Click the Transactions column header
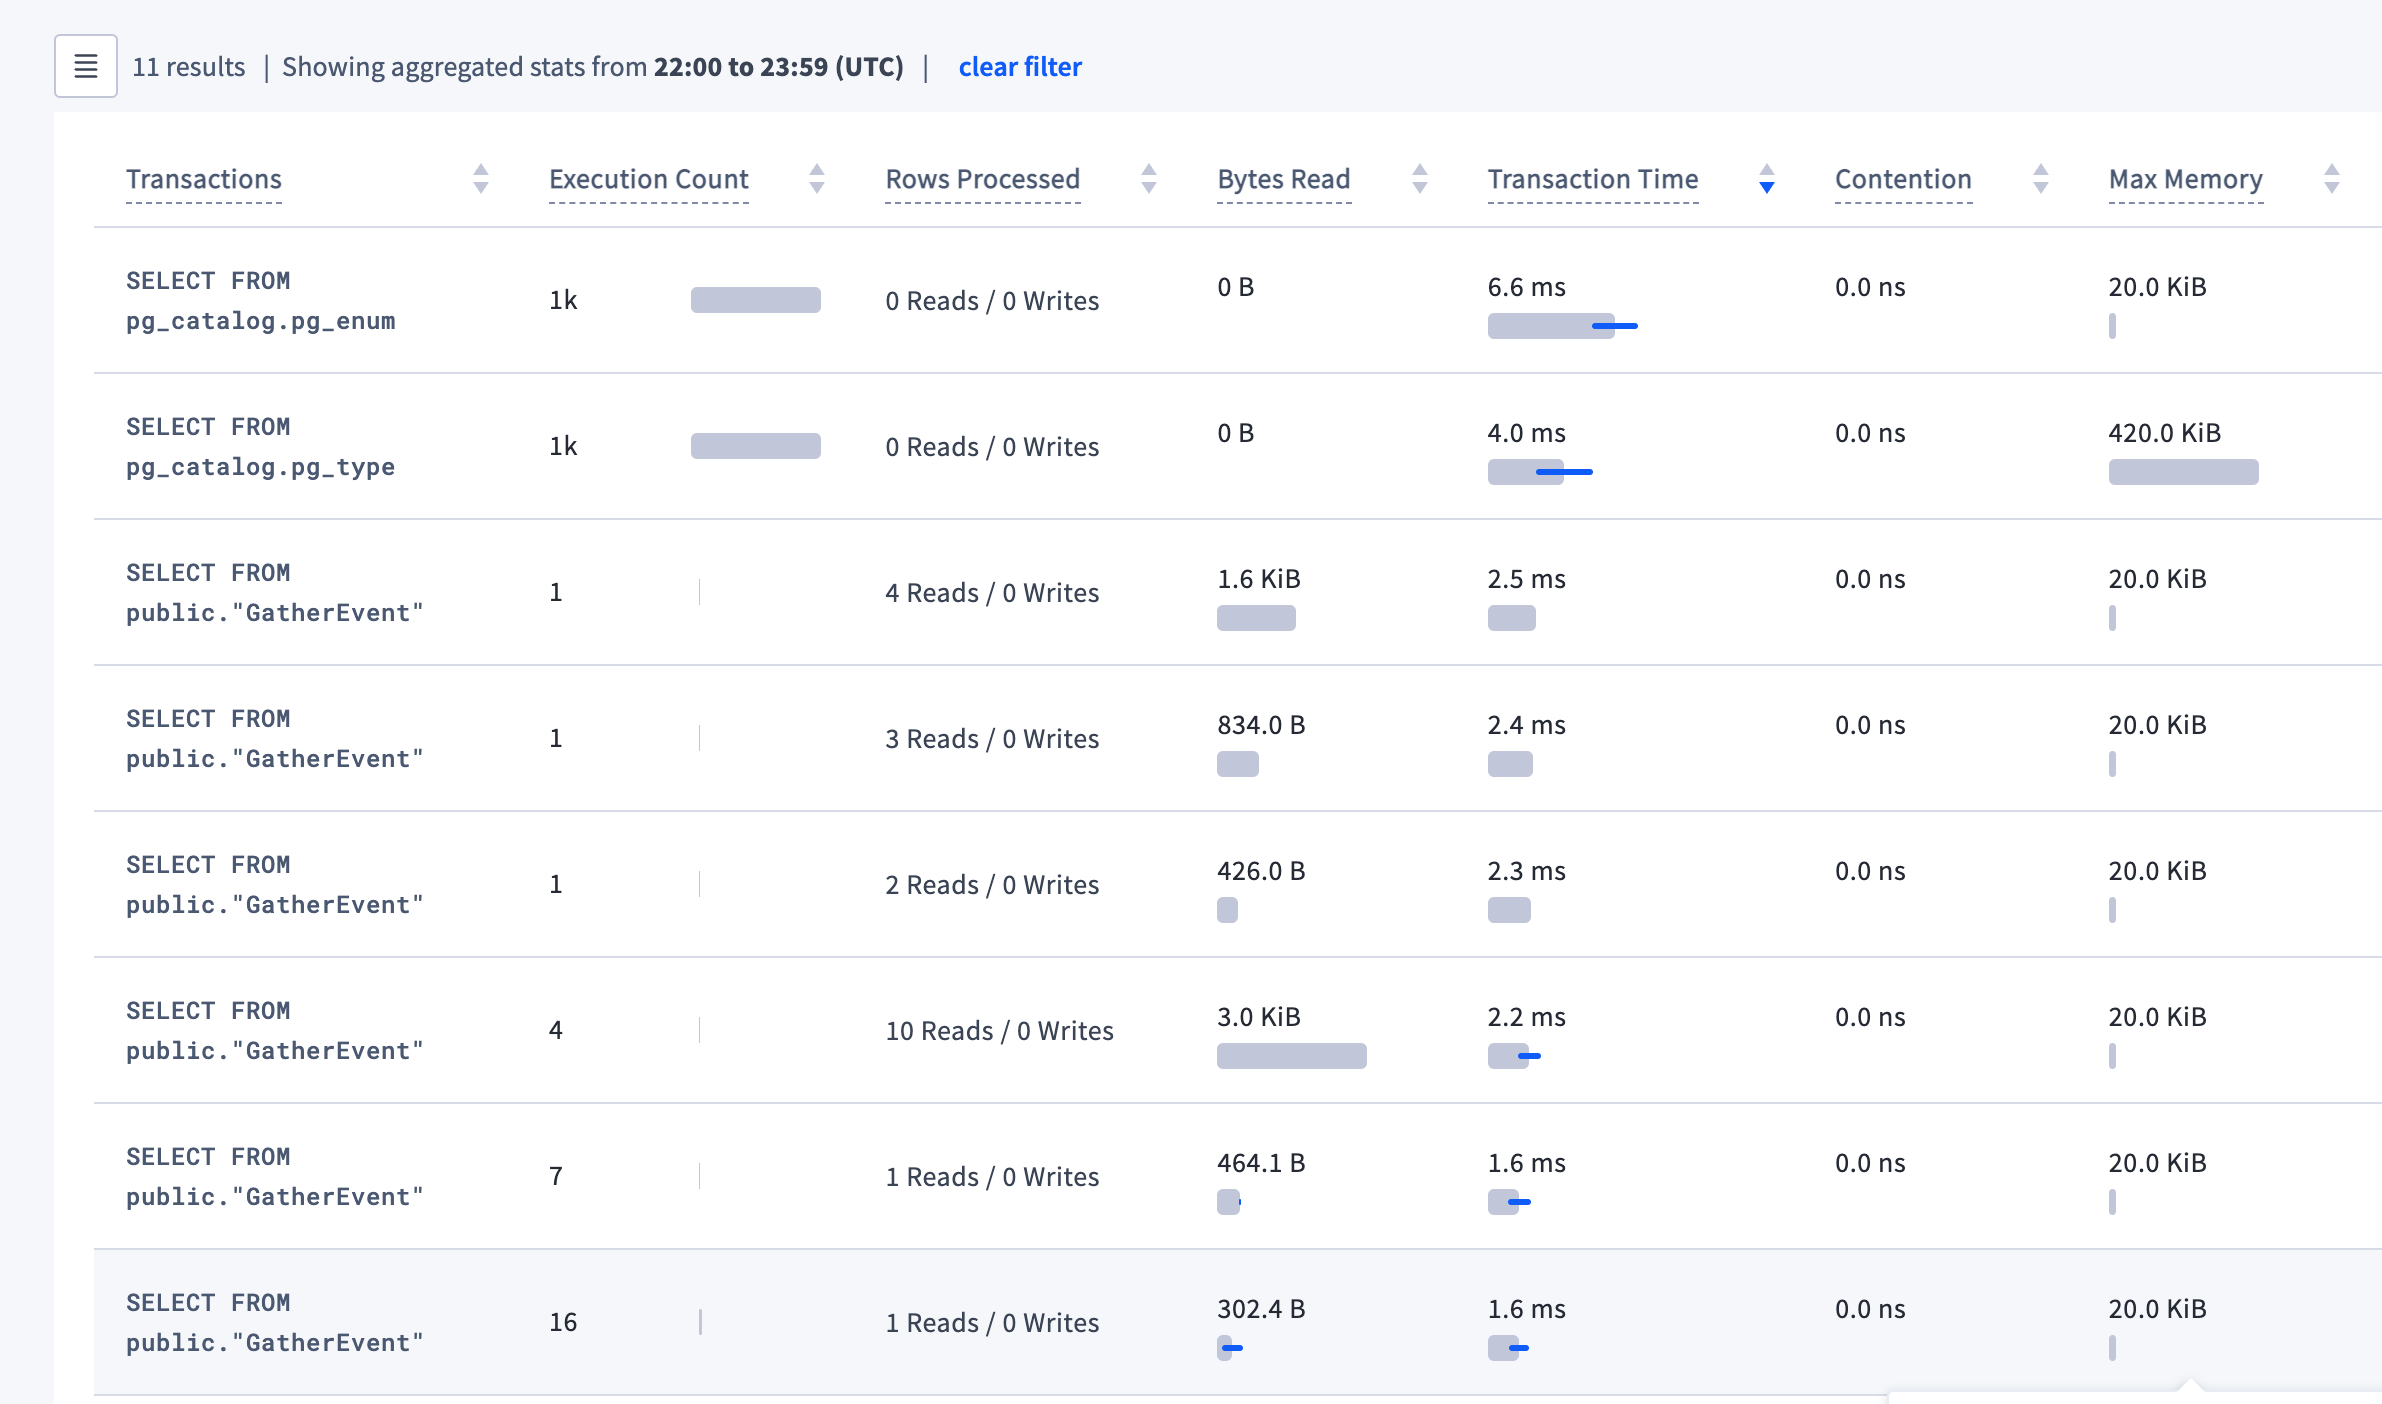The width and height of the screenshot is (2382, 1404). [x=204, y=179]
